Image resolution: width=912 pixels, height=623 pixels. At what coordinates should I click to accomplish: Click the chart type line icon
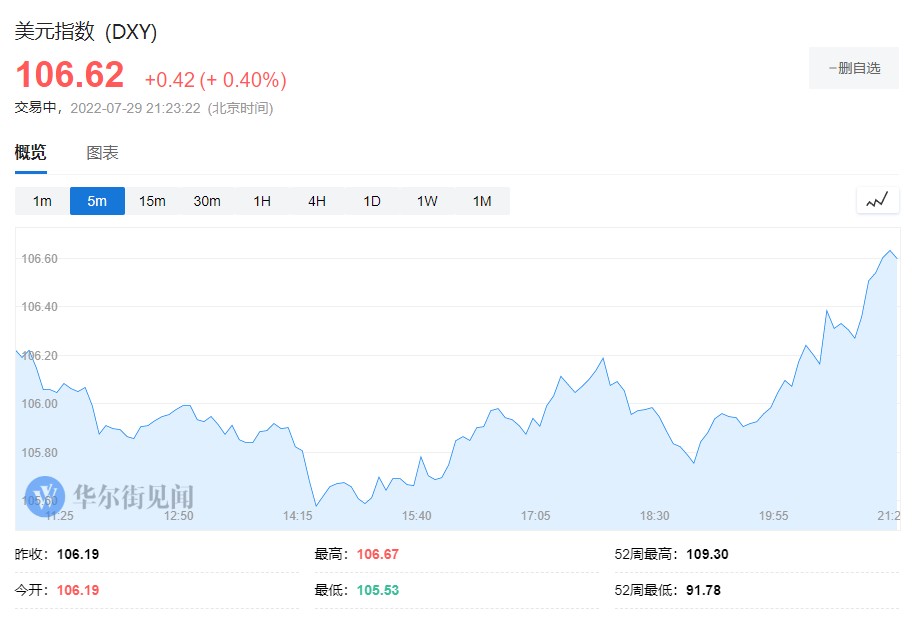click(877, 200)
